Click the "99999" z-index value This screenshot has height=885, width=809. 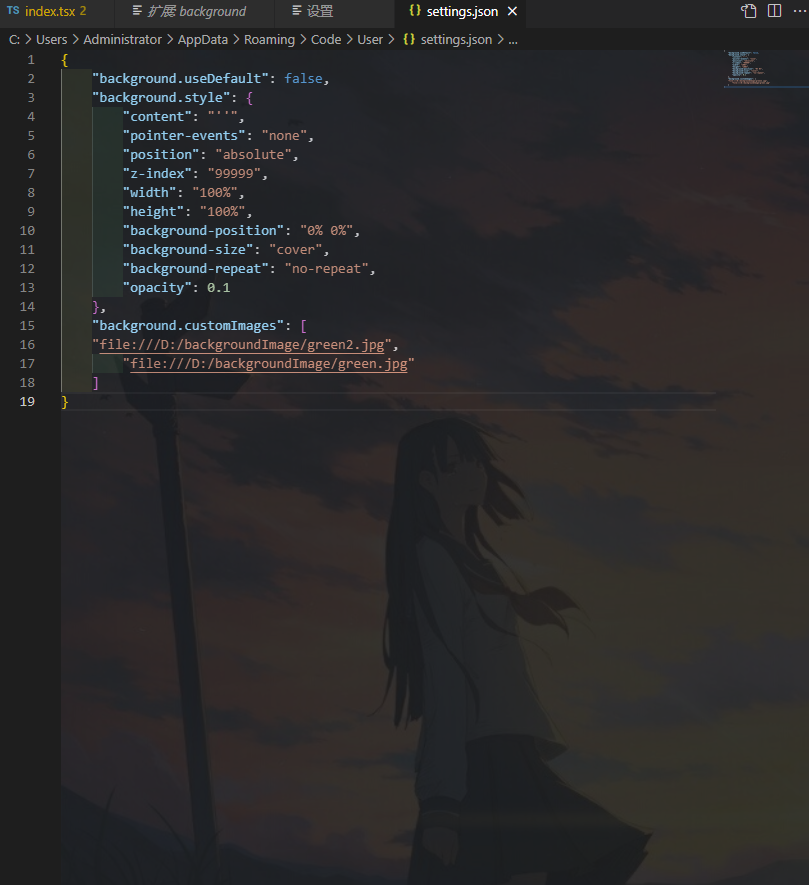[234, 174]
